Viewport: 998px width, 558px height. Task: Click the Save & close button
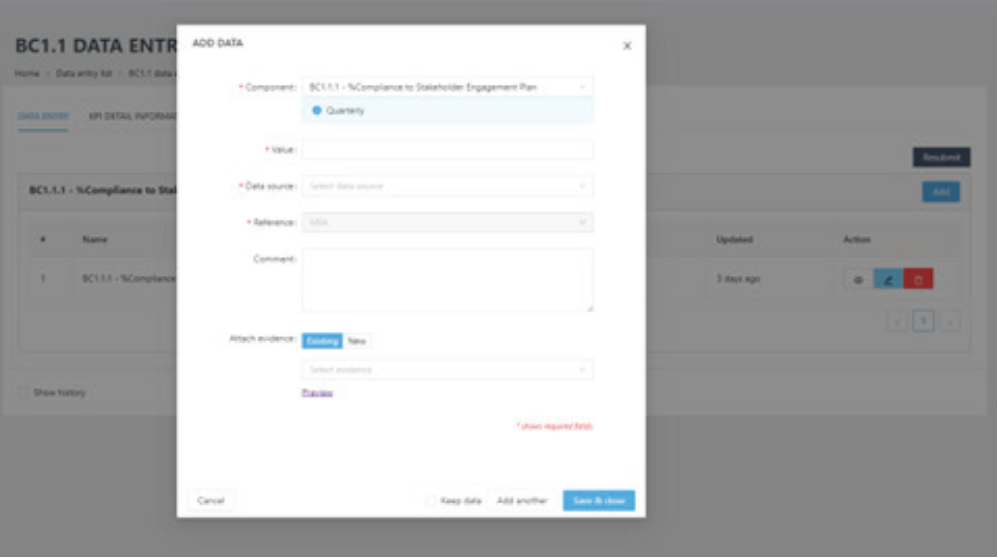tap(598, 501)
